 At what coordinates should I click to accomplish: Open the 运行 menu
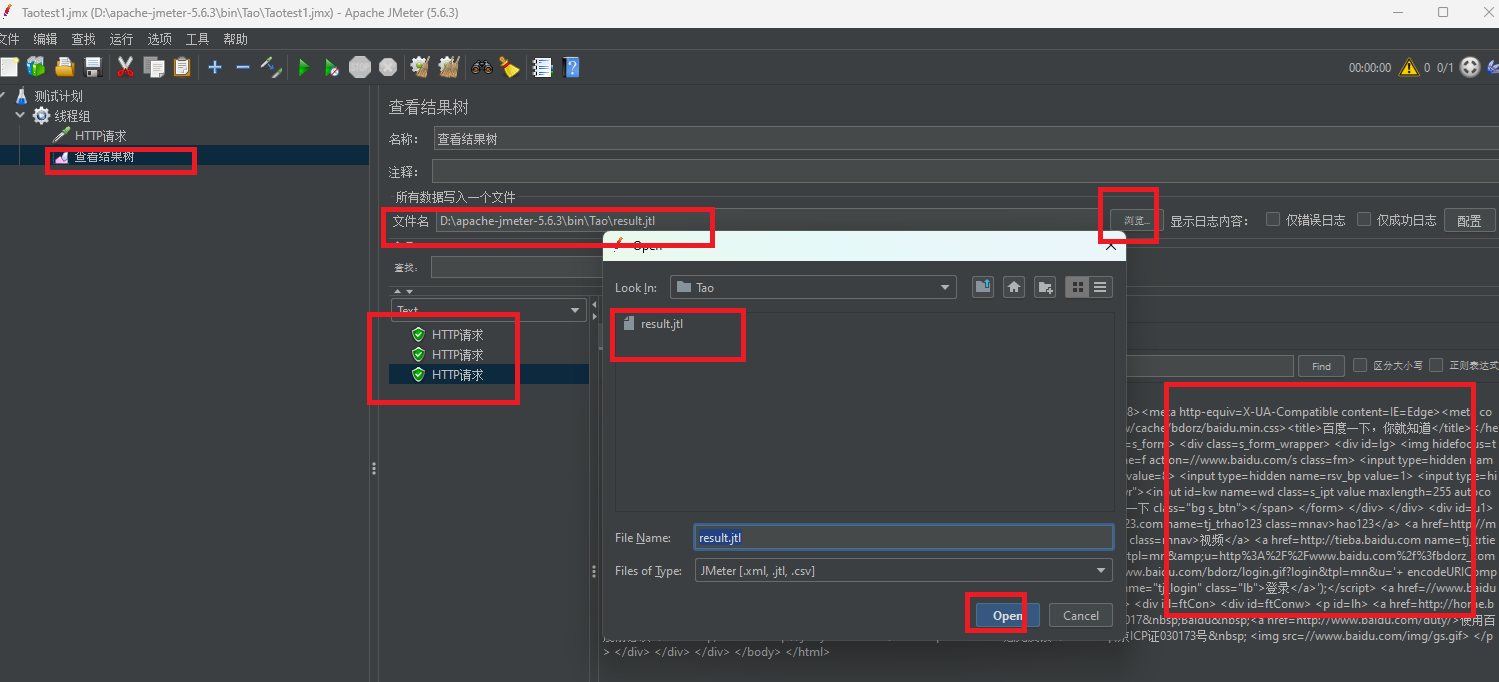tap(121, 39)
